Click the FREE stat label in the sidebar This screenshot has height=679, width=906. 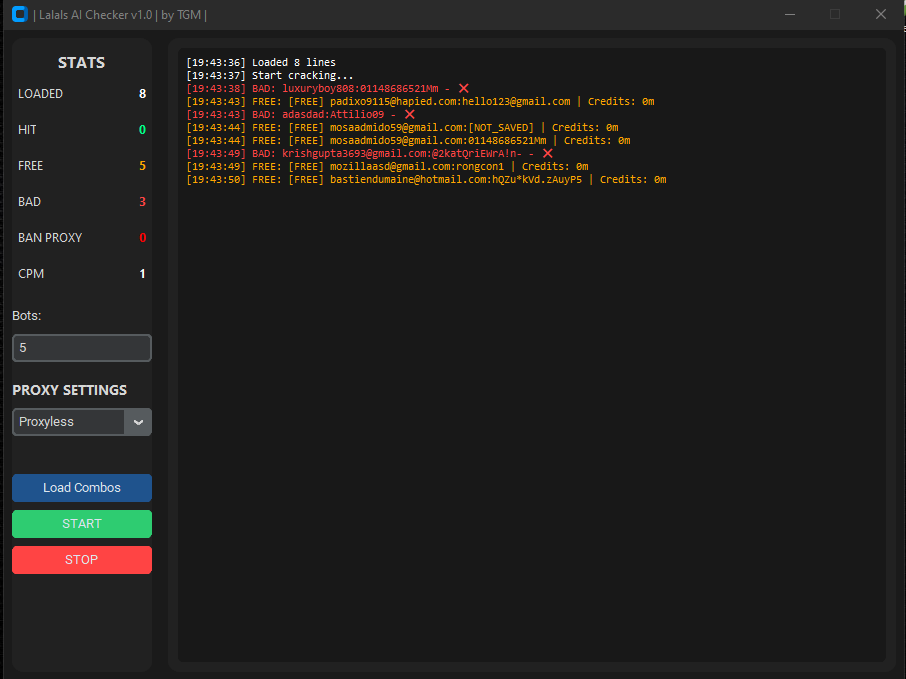[31, 166]
